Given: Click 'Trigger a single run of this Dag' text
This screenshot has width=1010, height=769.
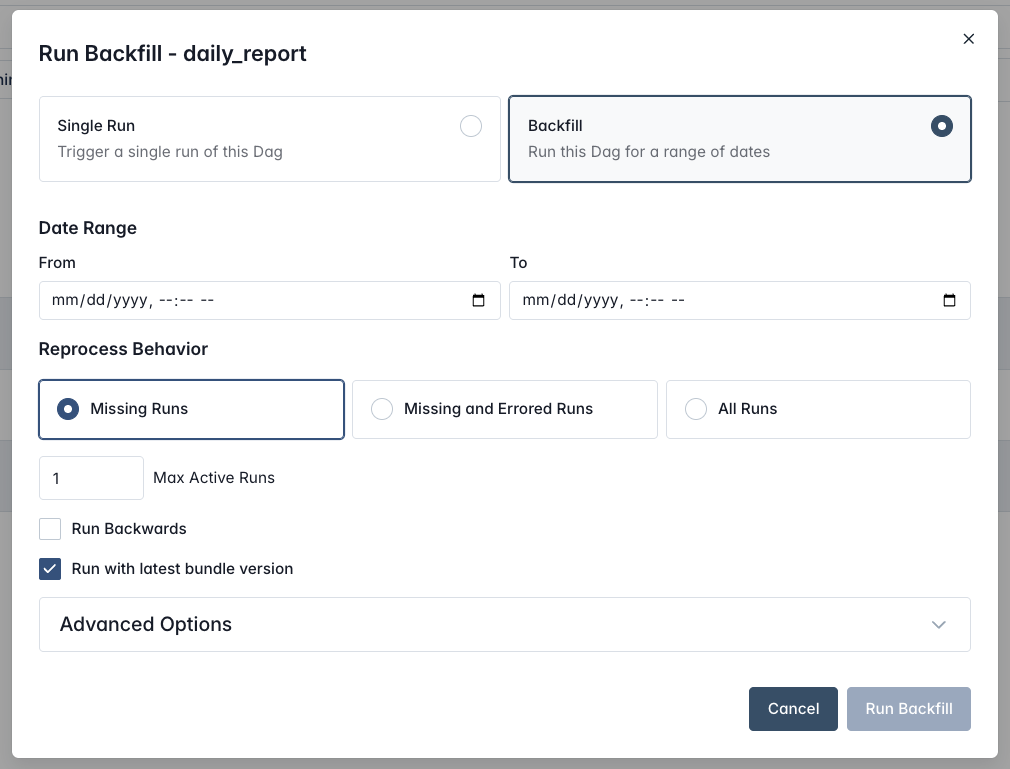Looking at the screenshot, I should (170, 152).
